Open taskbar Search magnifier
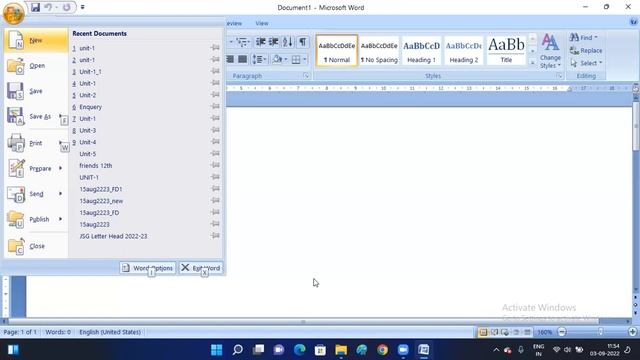Image resolution: width=640 pixels, height=360 pixels. click(238, 350)
